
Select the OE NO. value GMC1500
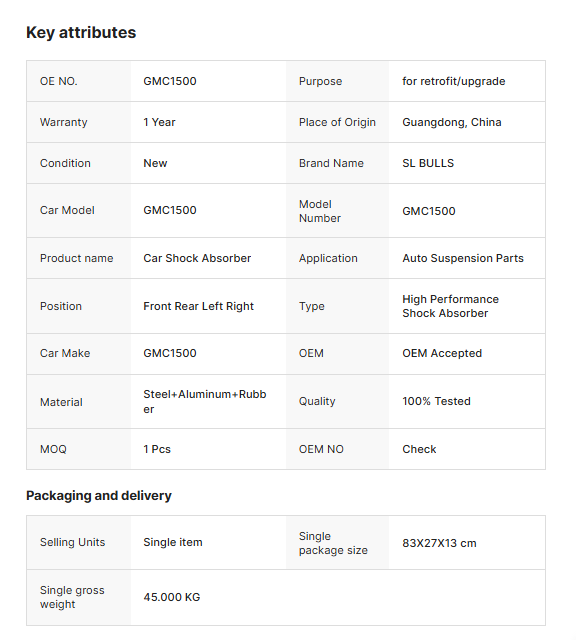tap(170, 81)
